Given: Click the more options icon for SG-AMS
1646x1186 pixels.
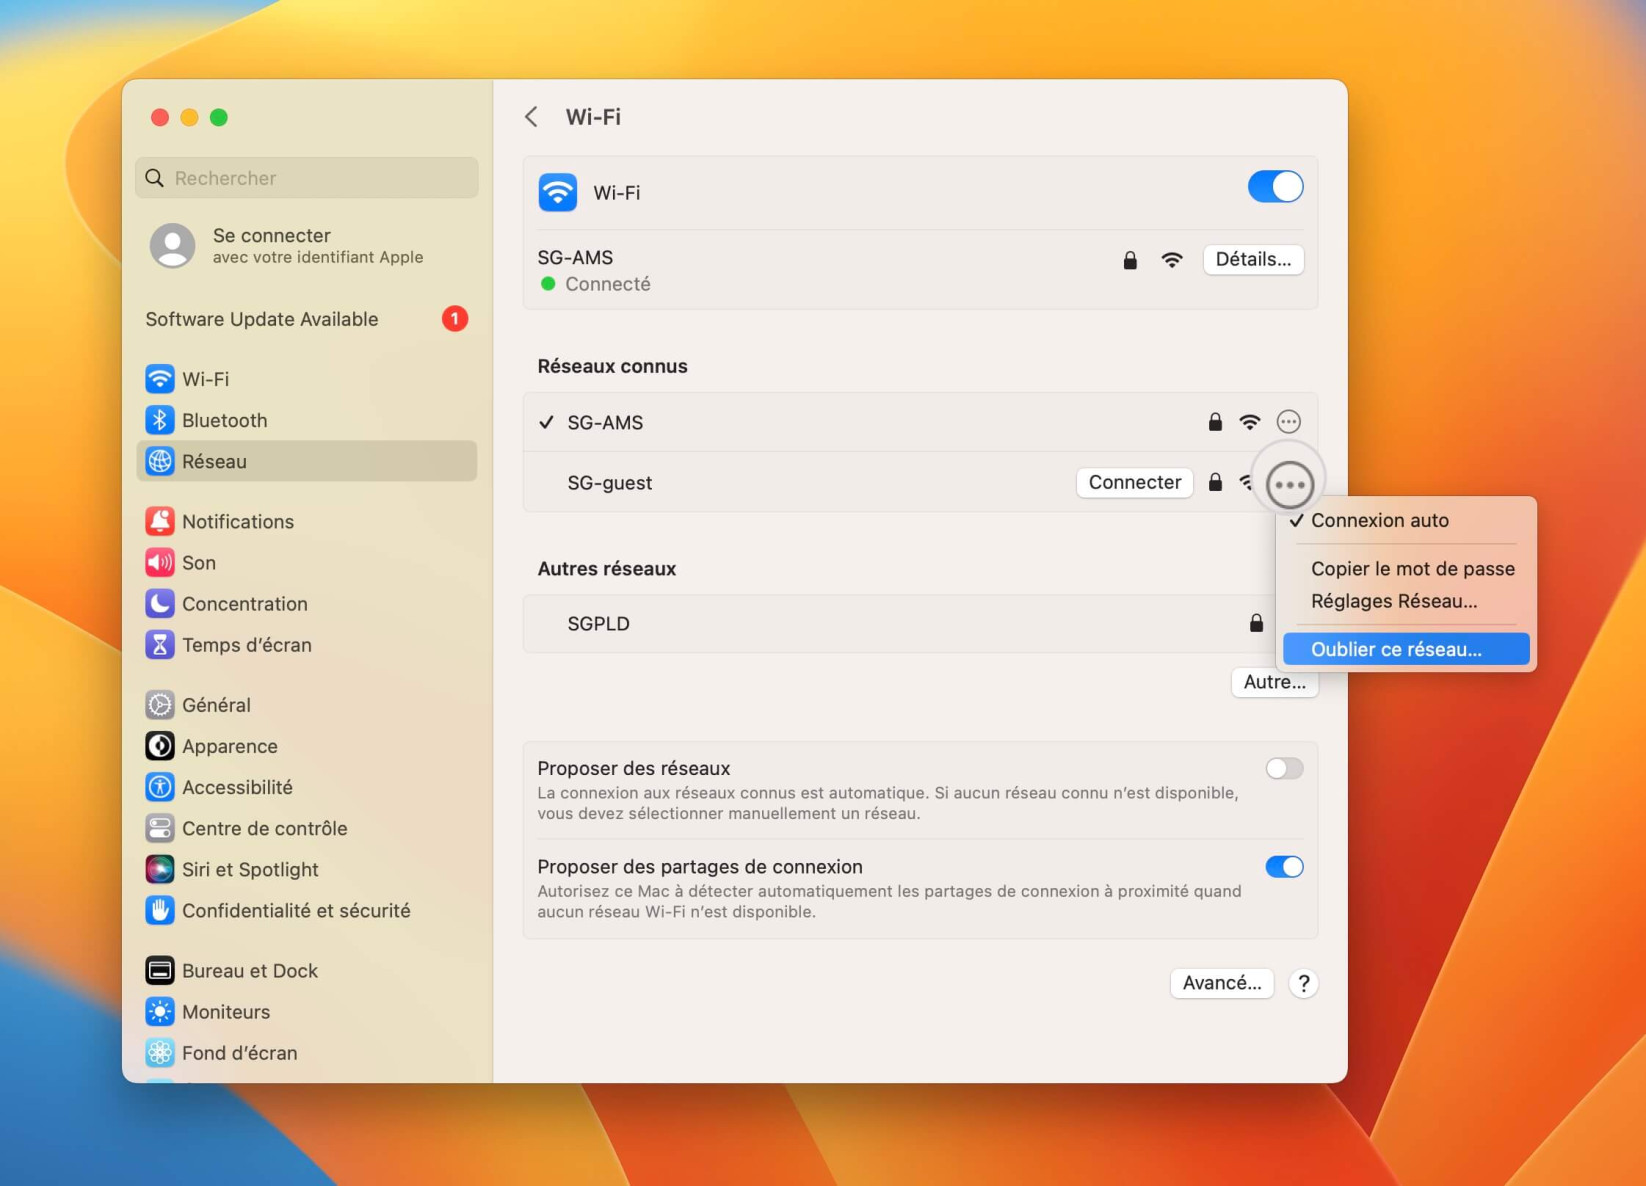Looking at the screenshot, I should (x=1288, y=421).
